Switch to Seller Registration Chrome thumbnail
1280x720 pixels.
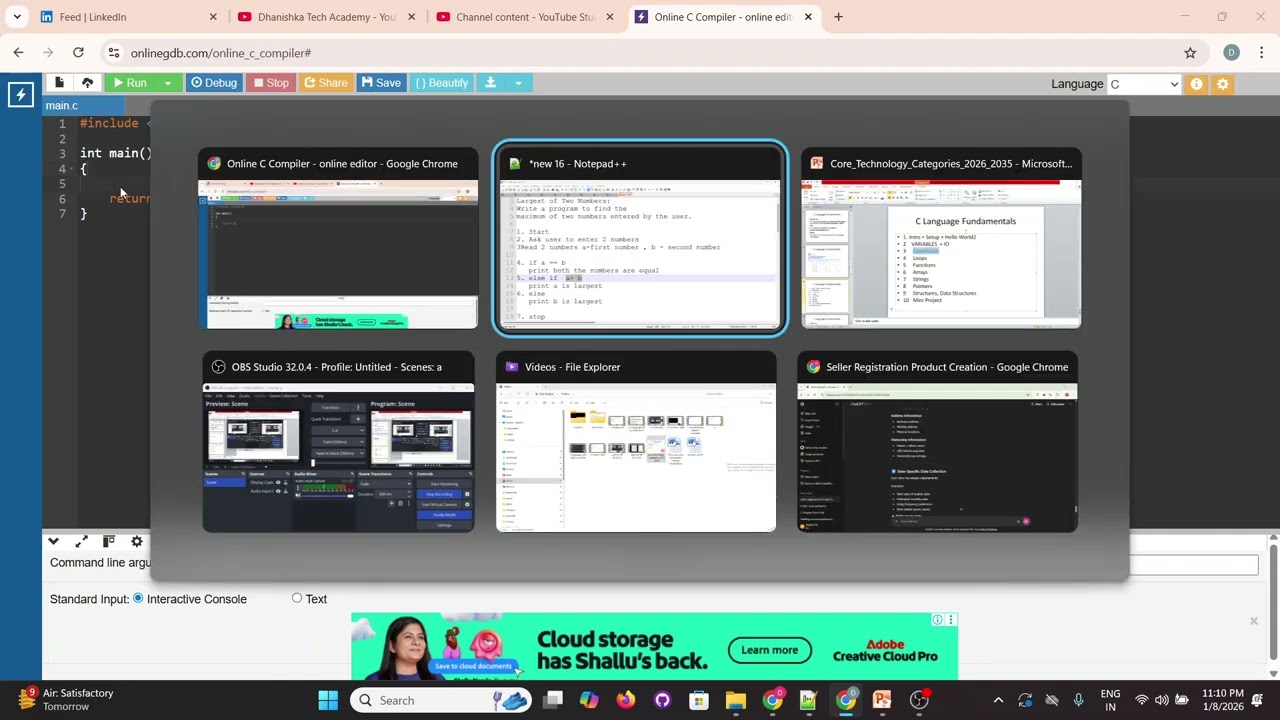[x=937, y=442]
